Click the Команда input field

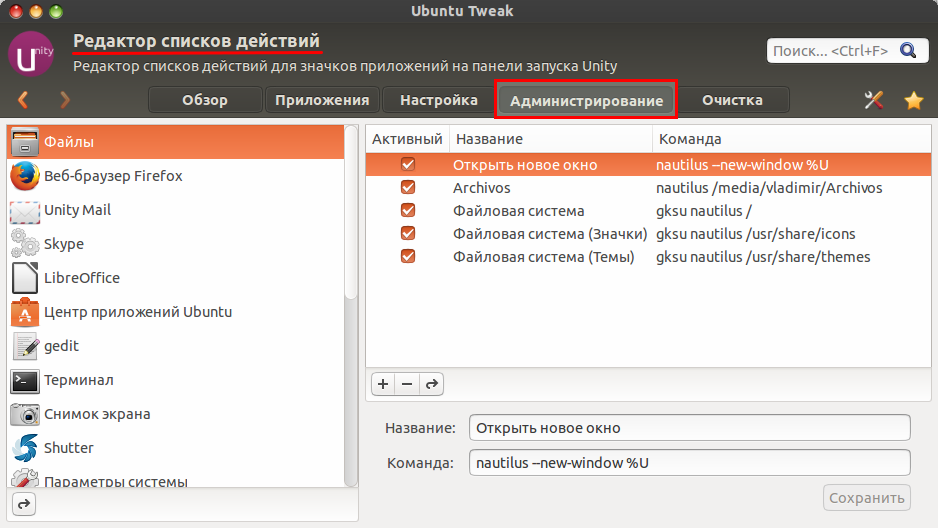(690, 463)
